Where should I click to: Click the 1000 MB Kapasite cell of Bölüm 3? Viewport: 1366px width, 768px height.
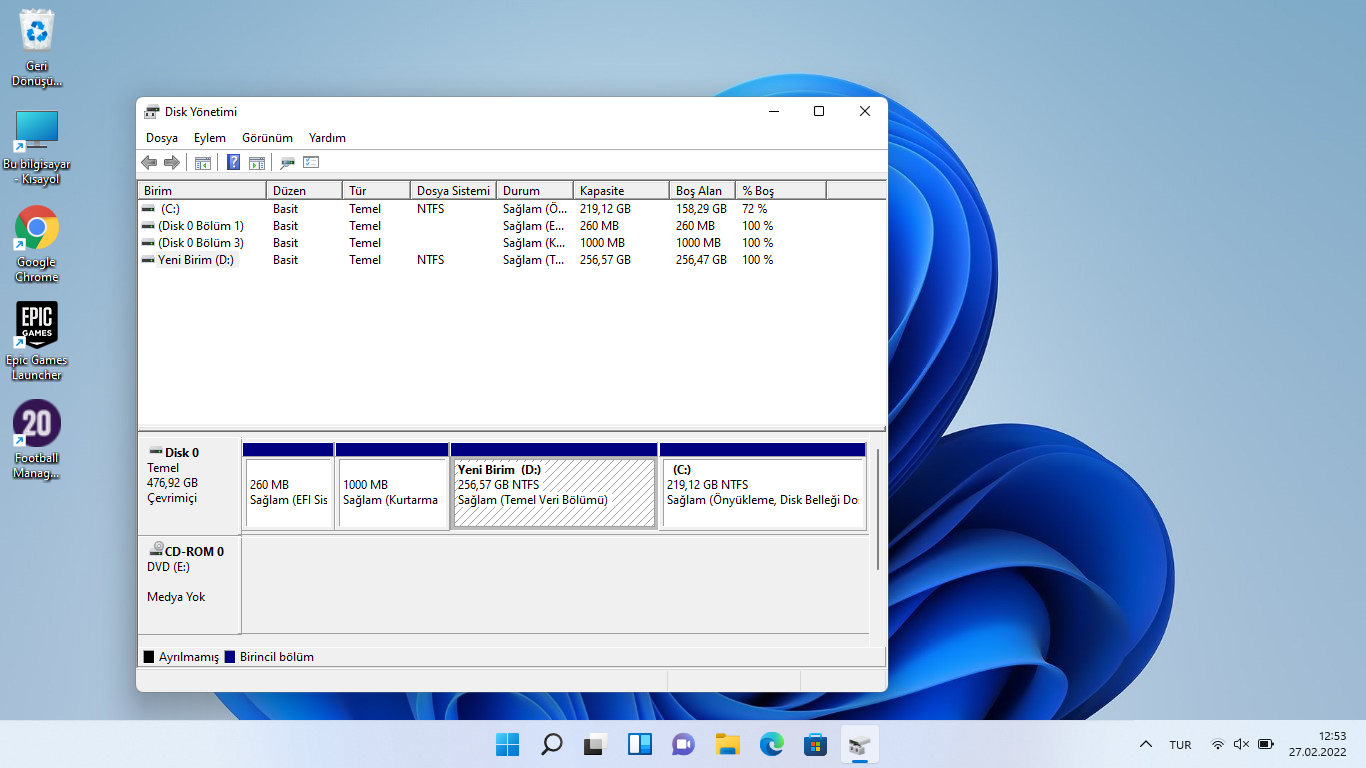tap(602, 243)
